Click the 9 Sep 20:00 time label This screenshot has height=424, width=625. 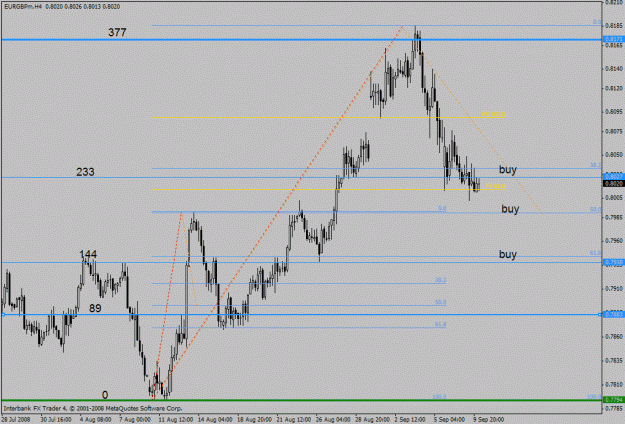pyautogui.click(x=489, y=419)
